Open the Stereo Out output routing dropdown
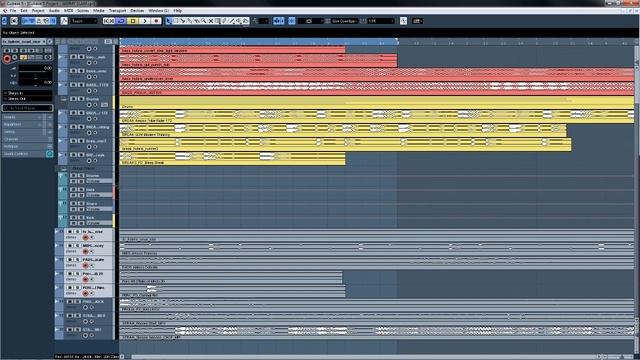Image resolution: width=640 pixels, height=360 pixels. (27, 98)
